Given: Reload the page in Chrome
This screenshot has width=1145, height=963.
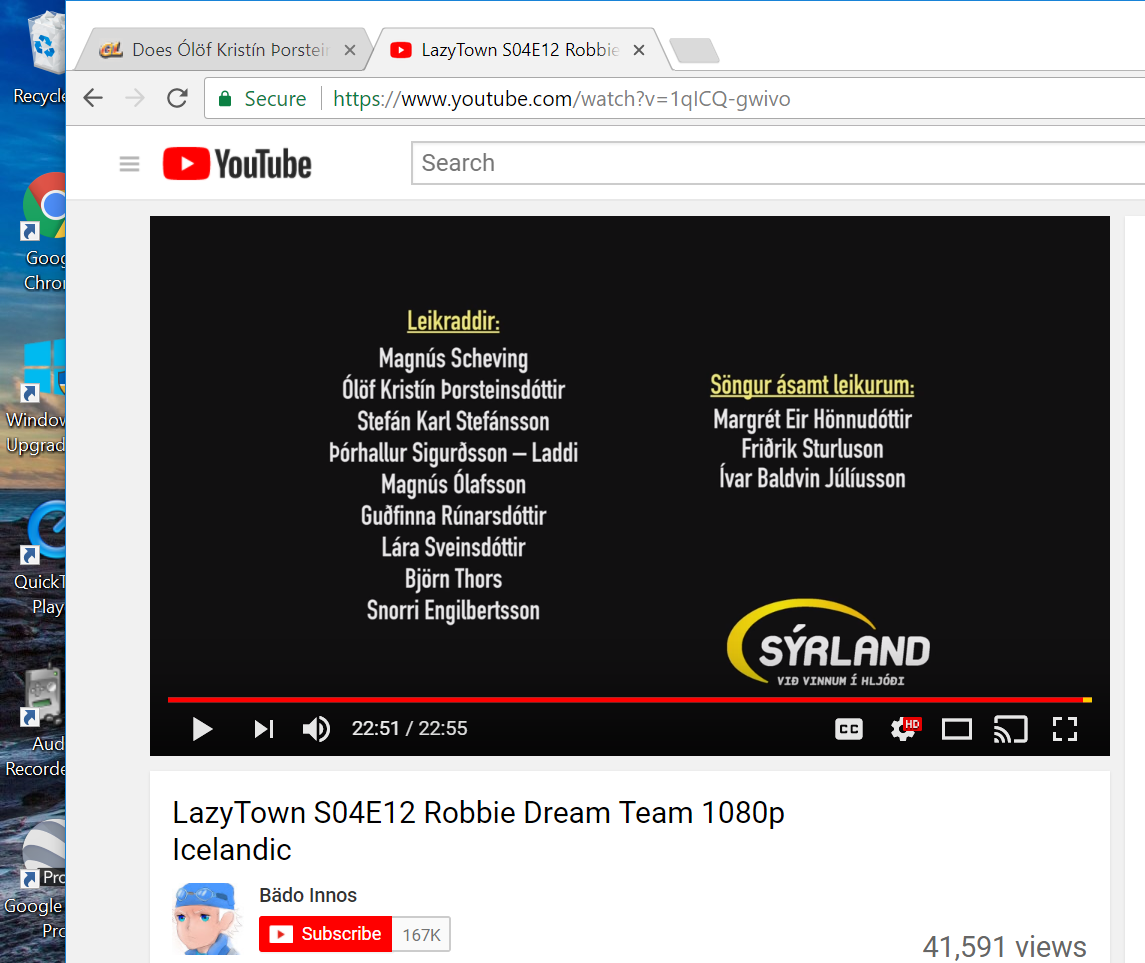Looking at the screenshot, I should 177,98.
